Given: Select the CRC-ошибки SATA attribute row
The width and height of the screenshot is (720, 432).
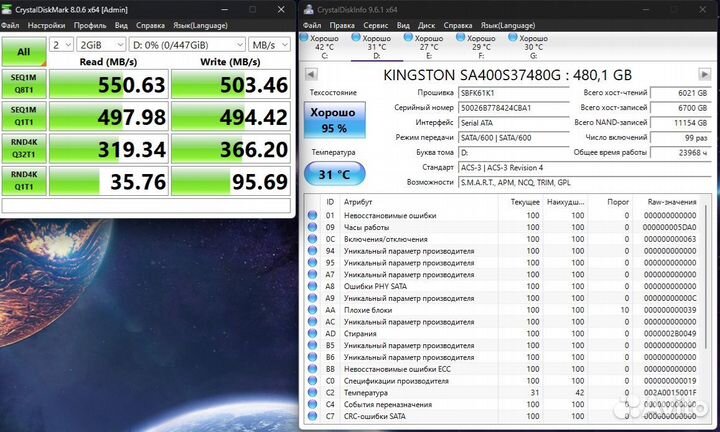Looking at the screenshot, I should [x=504, y=416].
